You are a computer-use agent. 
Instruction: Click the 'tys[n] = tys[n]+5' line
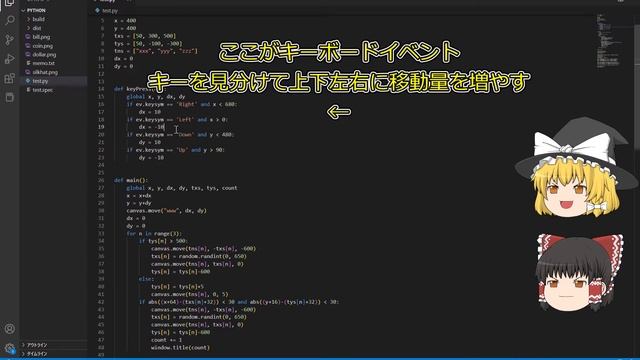[x=177, y=287]
